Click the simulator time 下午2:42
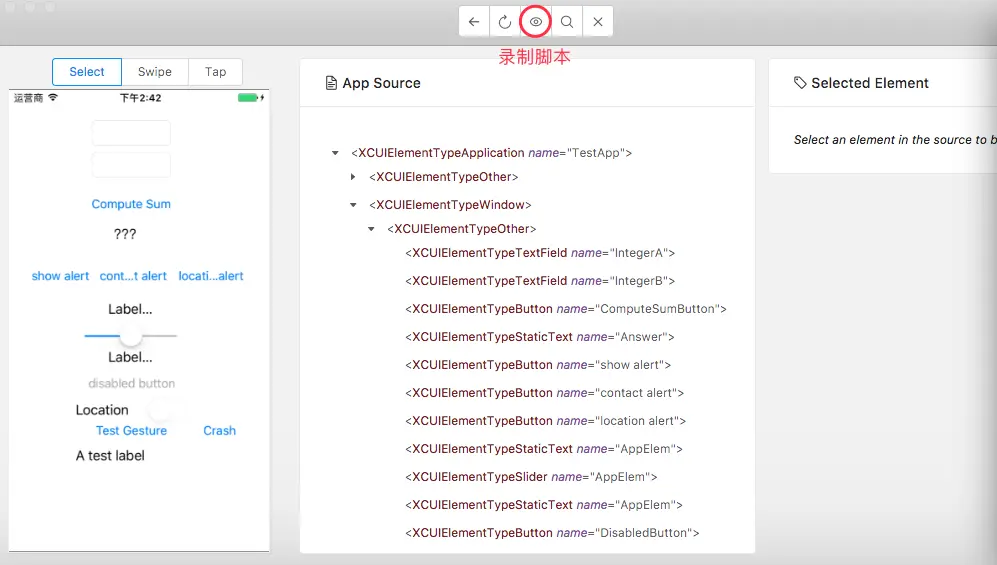 point(141,98)
